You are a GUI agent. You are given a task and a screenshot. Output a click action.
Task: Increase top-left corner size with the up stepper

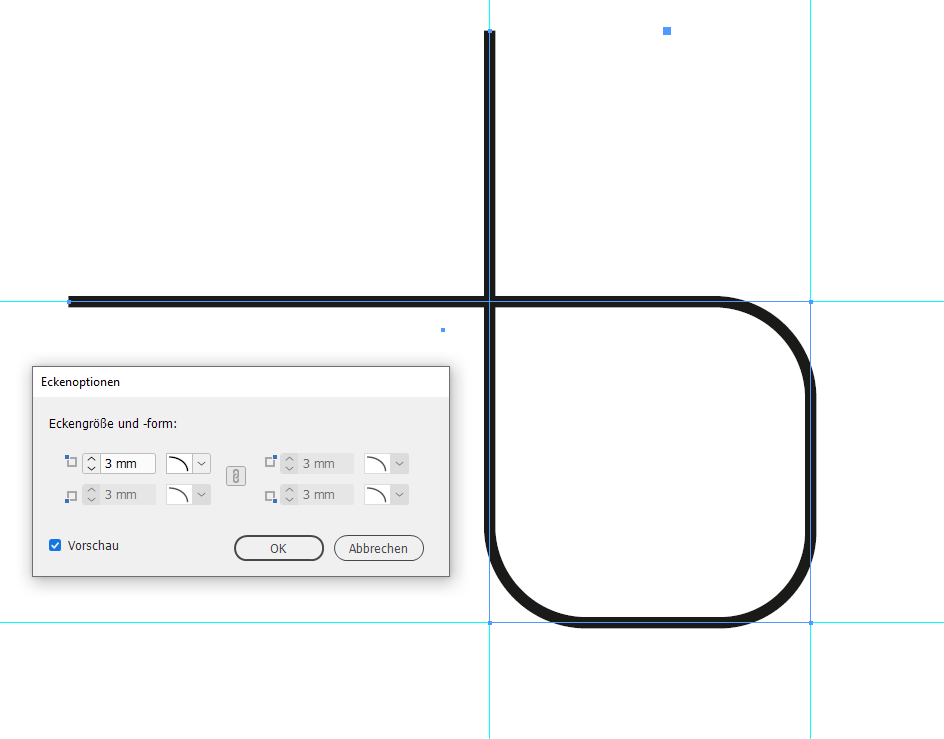point(90,458)
